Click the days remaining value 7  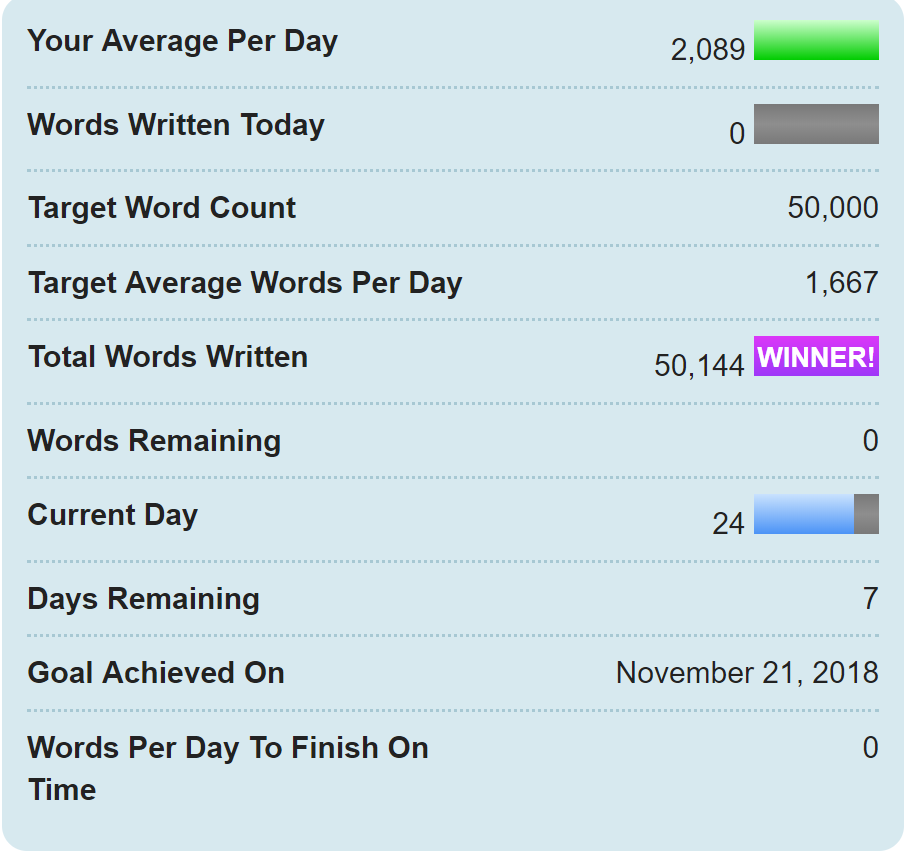coord(870,599)
